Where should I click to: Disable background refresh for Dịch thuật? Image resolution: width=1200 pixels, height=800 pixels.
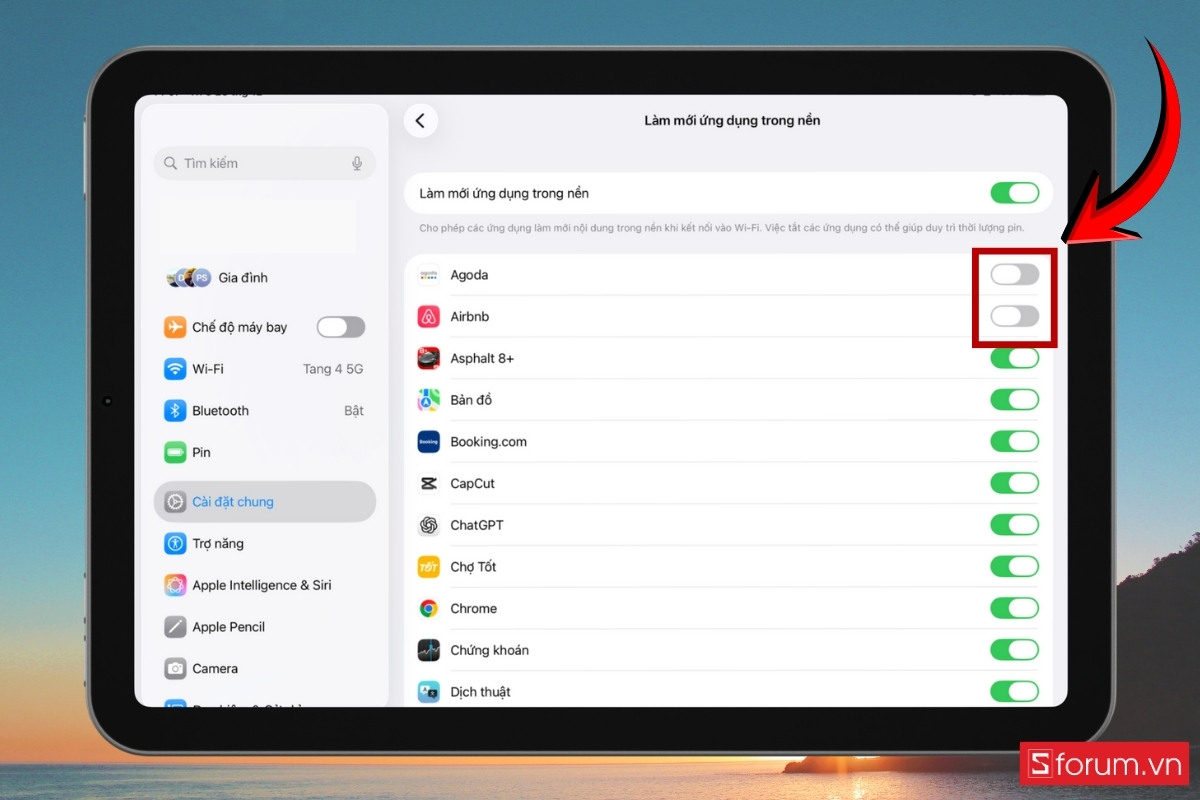1015,692
